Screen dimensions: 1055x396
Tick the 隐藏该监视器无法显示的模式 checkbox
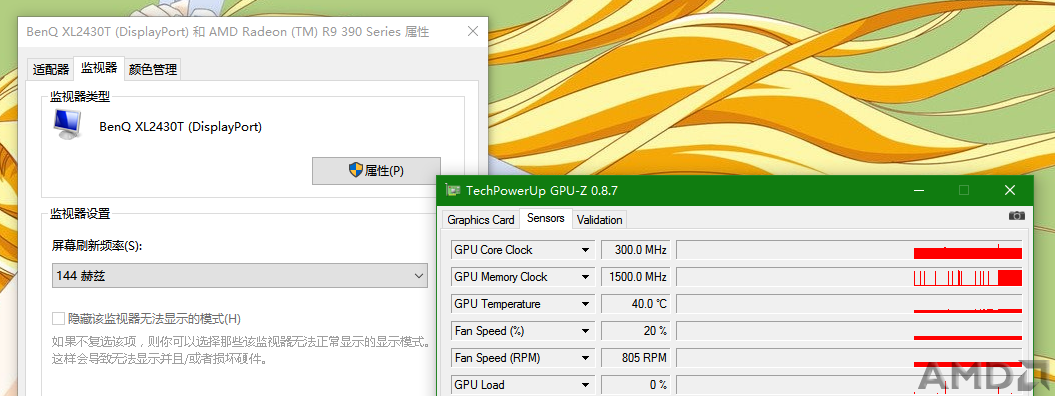[x=59, y=318]
